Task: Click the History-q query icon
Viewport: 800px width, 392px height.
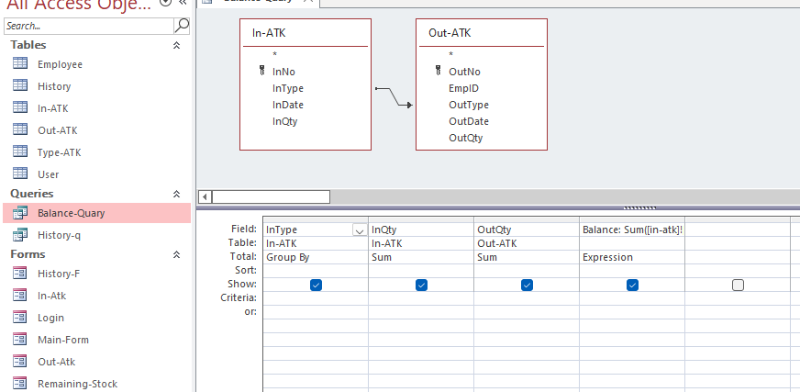Action: 20,235
